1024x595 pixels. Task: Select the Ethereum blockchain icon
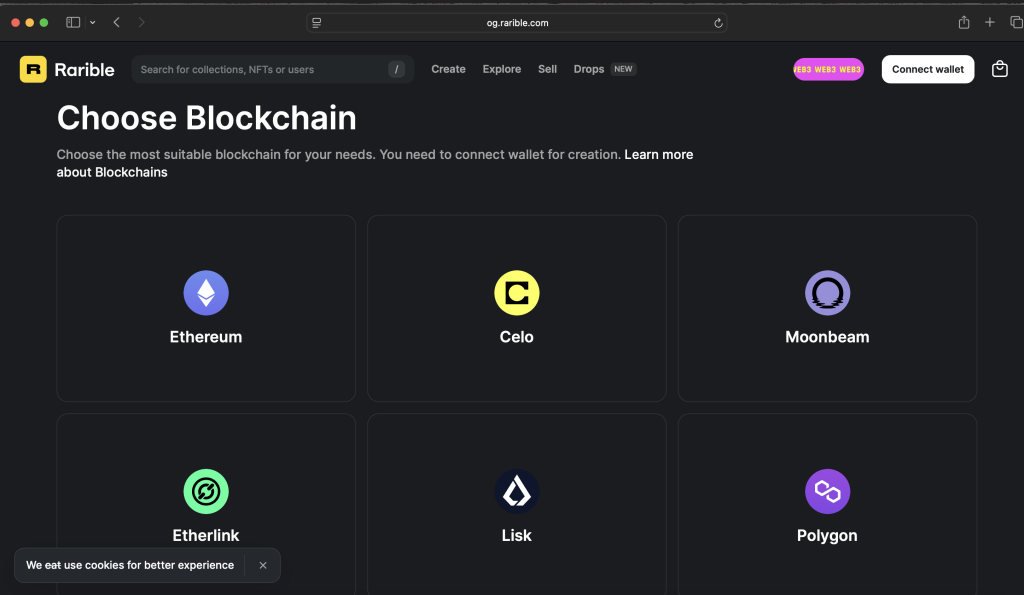(x=206, y=292)
